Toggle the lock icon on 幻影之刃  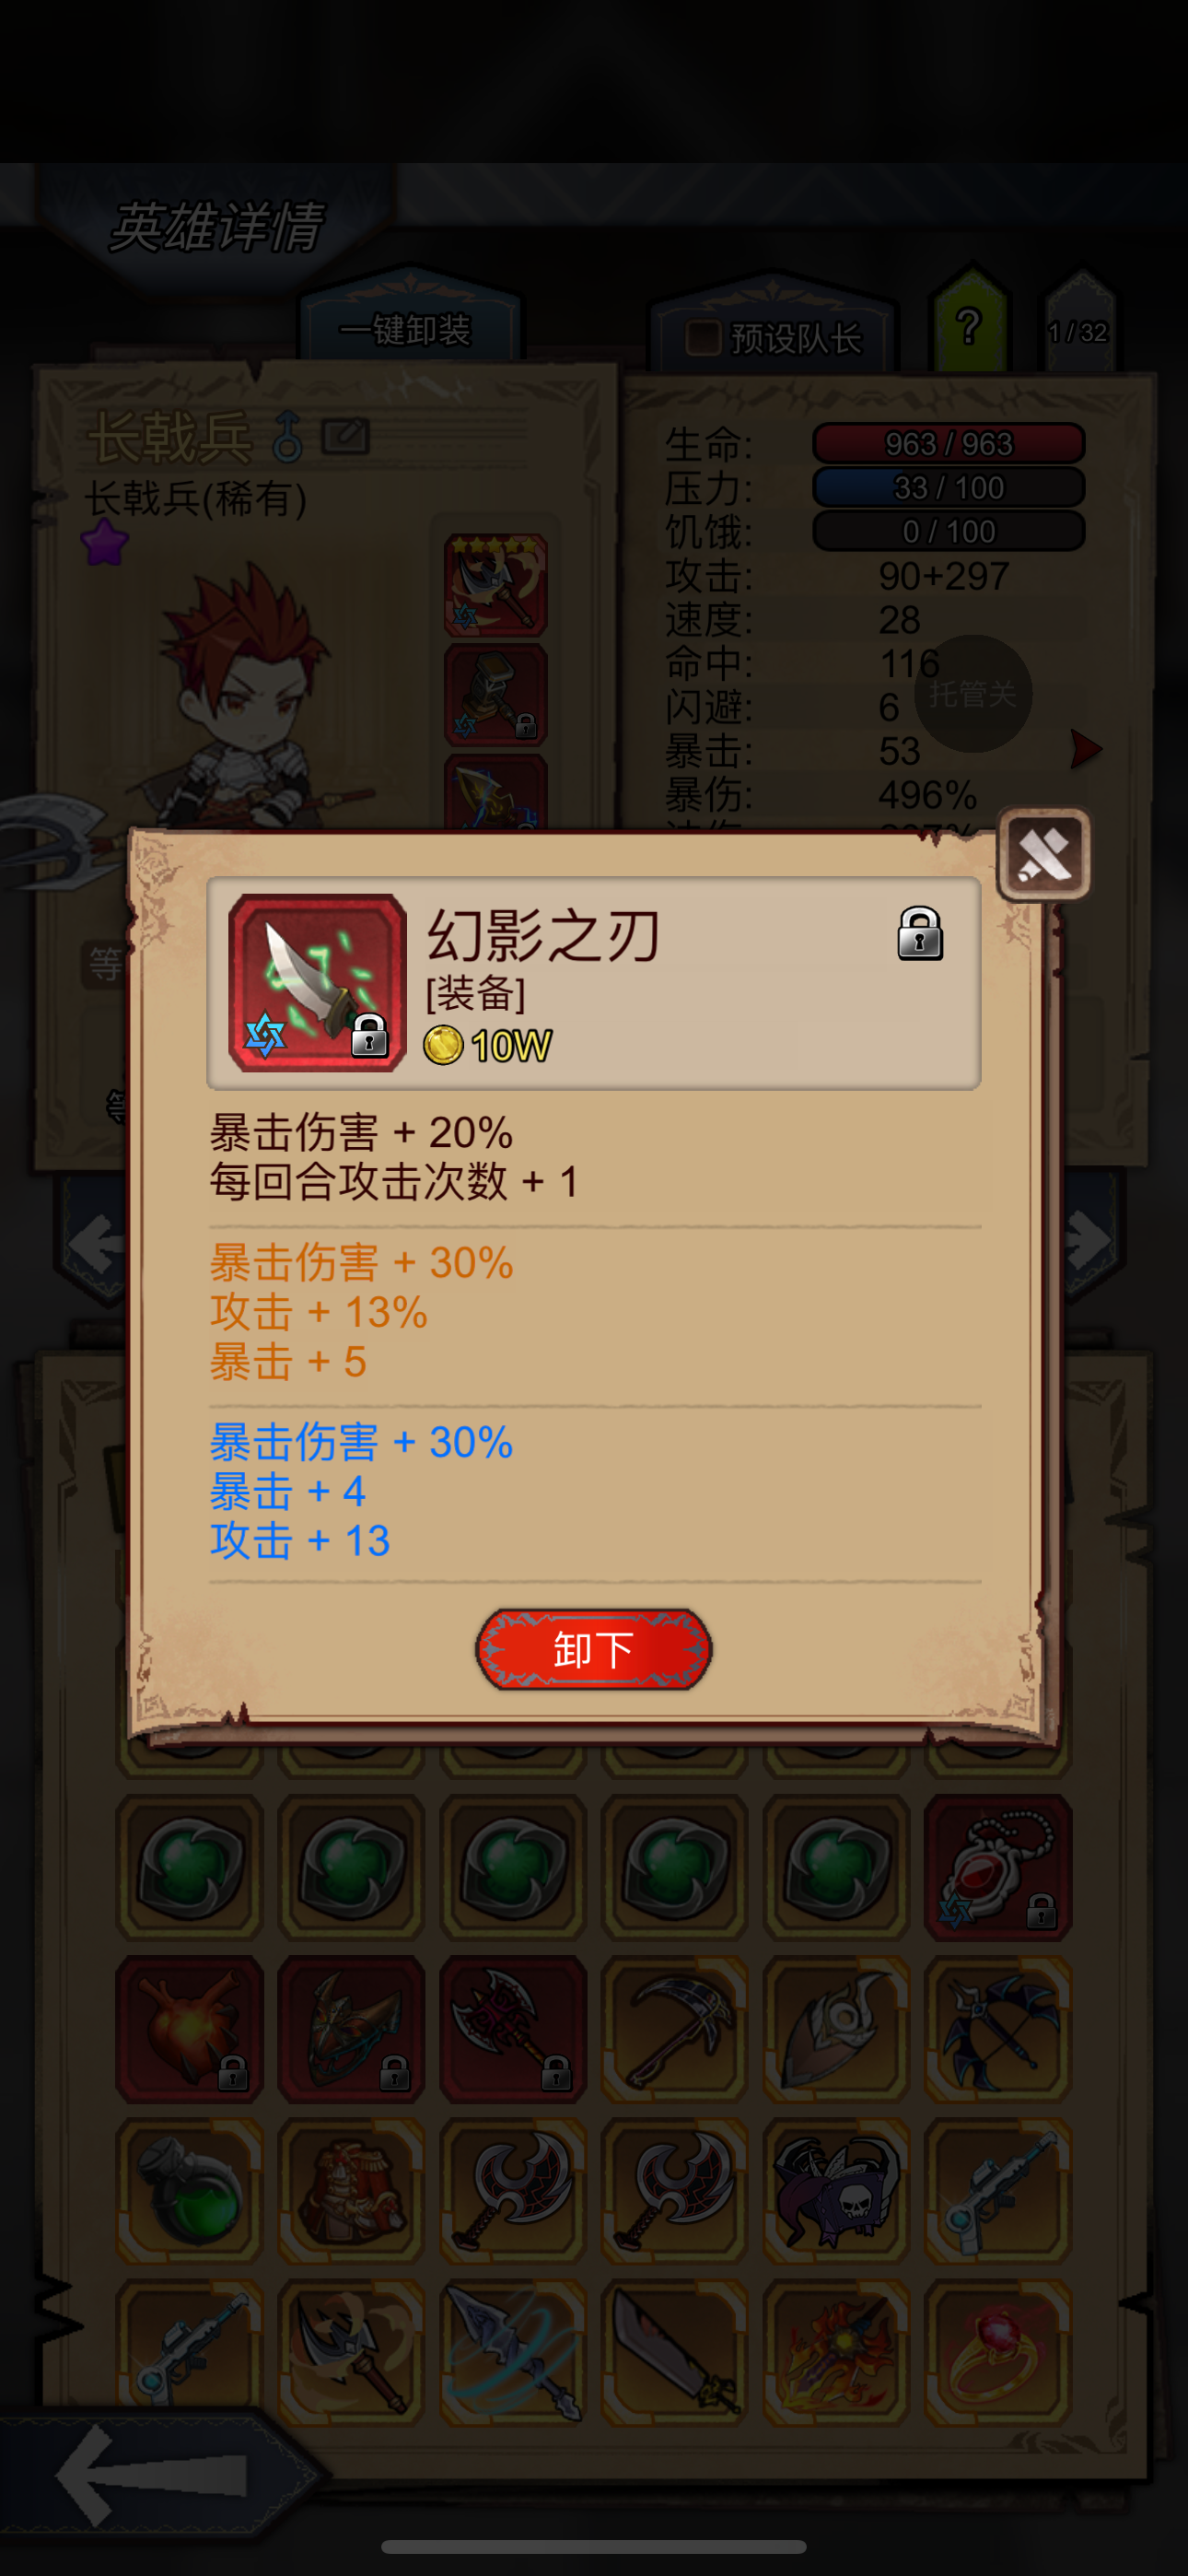pos(919,933)
